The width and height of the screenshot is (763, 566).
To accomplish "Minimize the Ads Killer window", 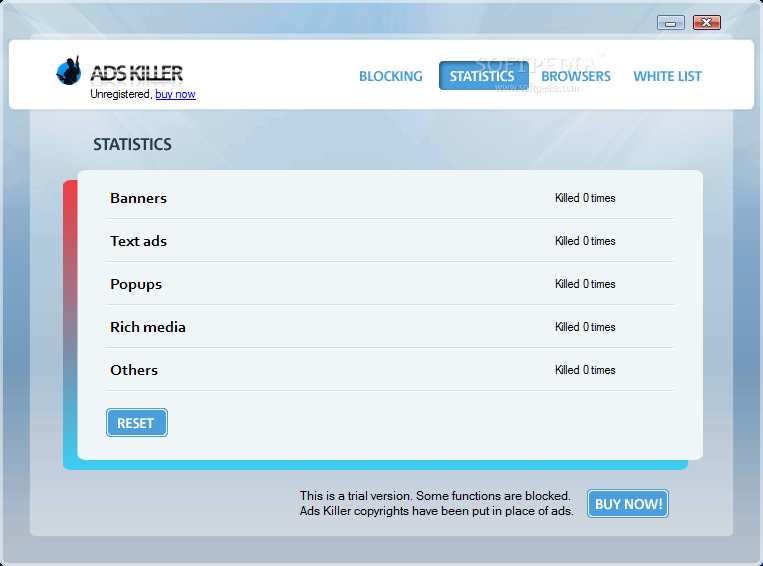I will pos(671,22).
